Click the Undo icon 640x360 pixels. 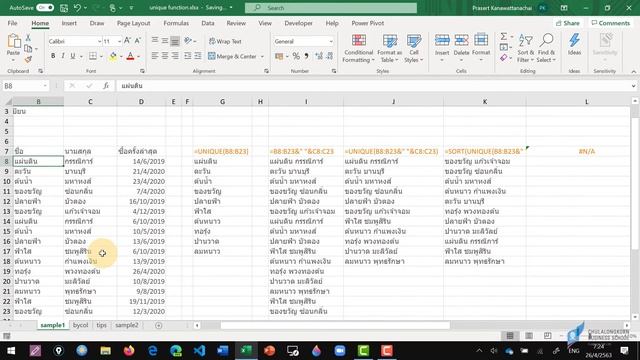click(x=77, y=7)
